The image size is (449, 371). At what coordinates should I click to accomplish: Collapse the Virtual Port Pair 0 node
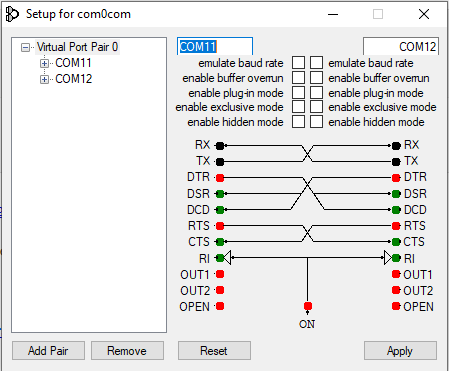(25, 47)
